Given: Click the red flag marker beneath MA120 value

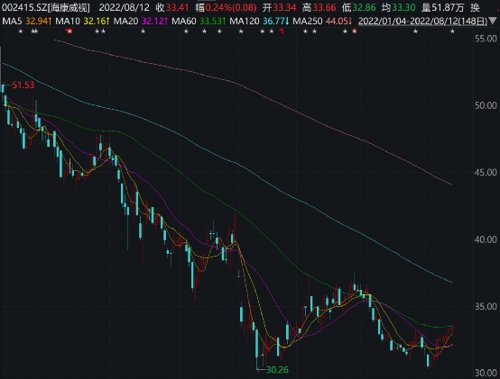Looking at the screenshot, I should click(282, 32).
